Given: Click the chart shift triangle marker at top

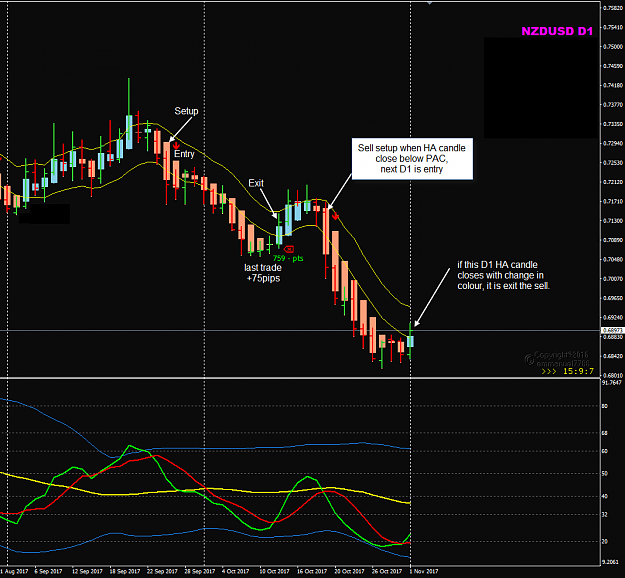Looking at the screenshot, I should [x=429, y=3].
